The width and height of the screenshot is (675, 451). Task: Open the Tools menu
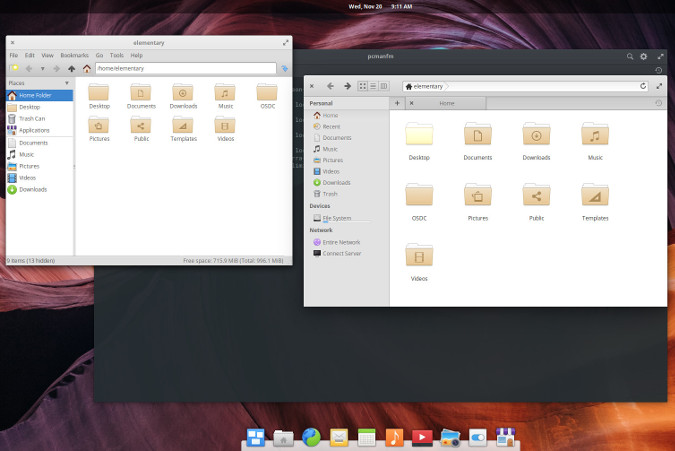(x=117, y=55)
